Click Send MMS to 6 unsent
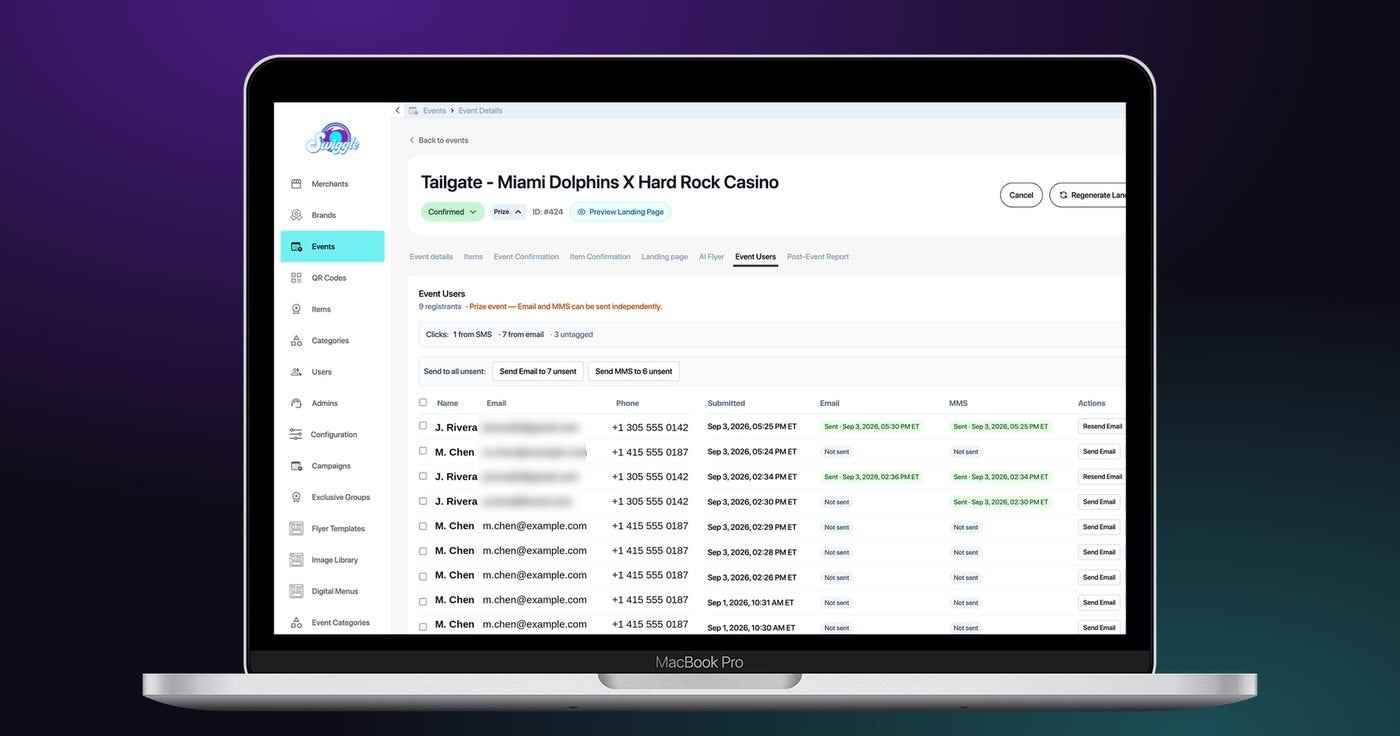The width and height of the screenshot is (1400, 736). (x=634, y=371)
